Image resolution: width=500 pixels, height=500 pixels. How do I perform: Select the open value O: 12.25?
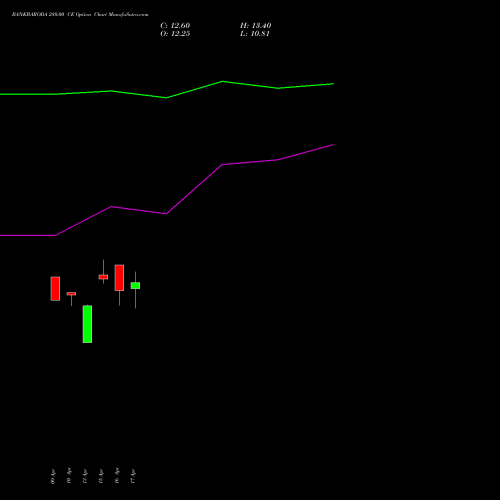tap(175, 34)
